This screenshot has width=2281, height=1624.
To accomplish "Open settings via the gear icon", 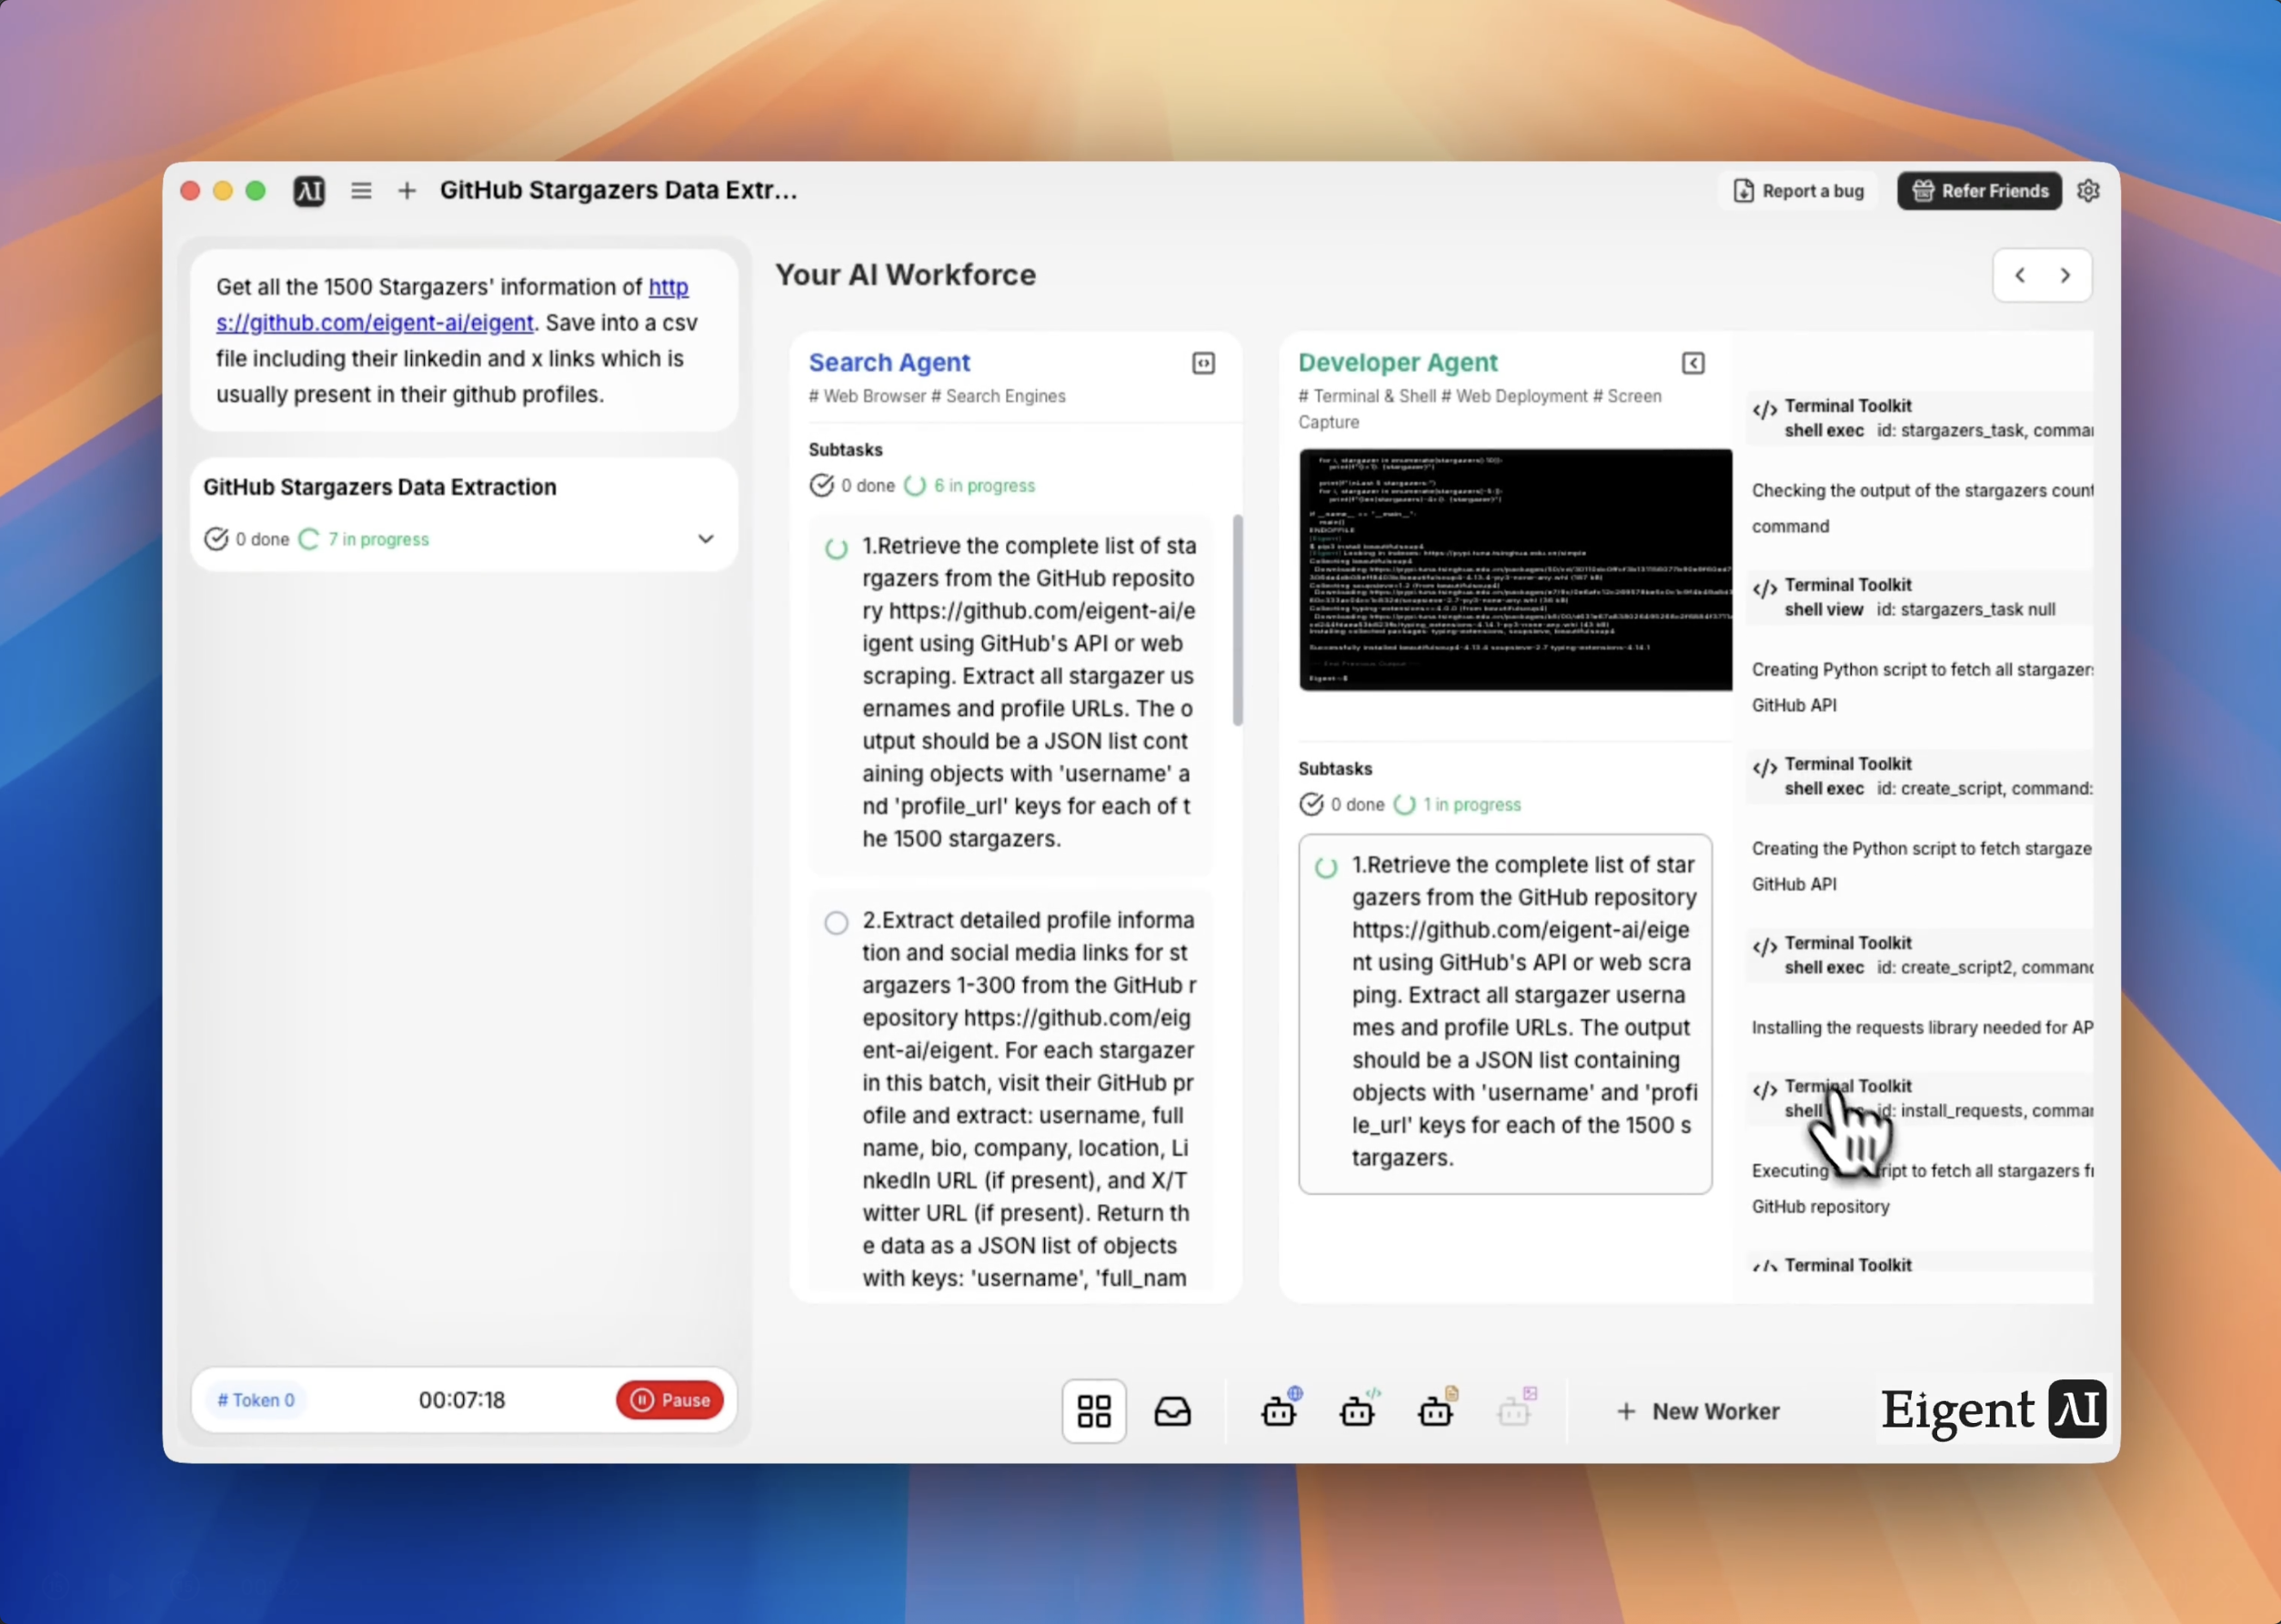I will (x=2088, y=191).
